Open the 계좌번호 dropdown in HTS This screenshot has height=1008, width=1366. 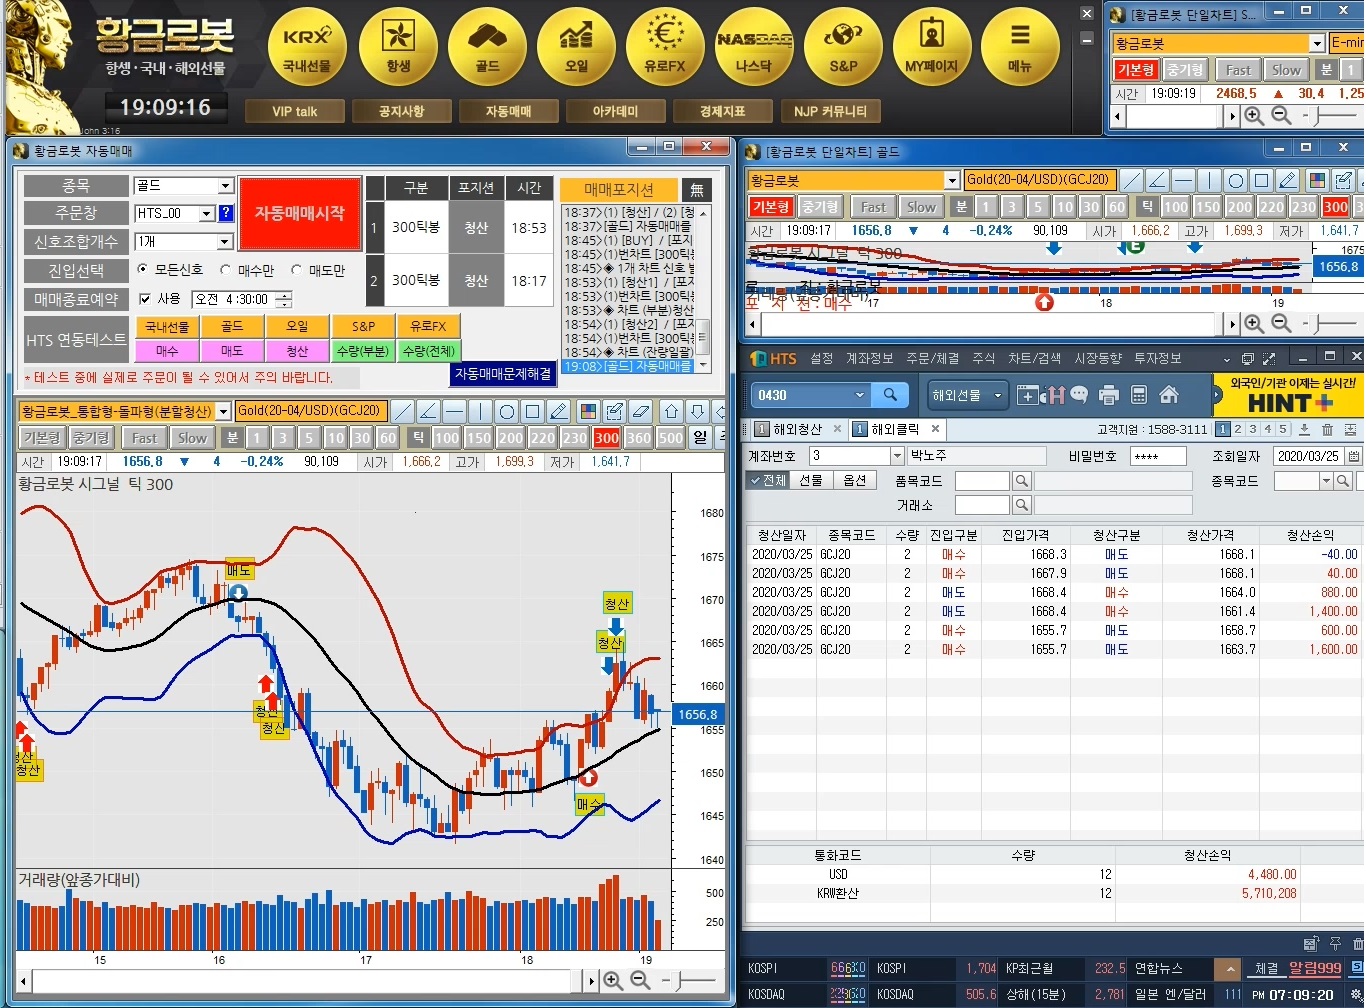pyautogui.click(x=896, y=456)
